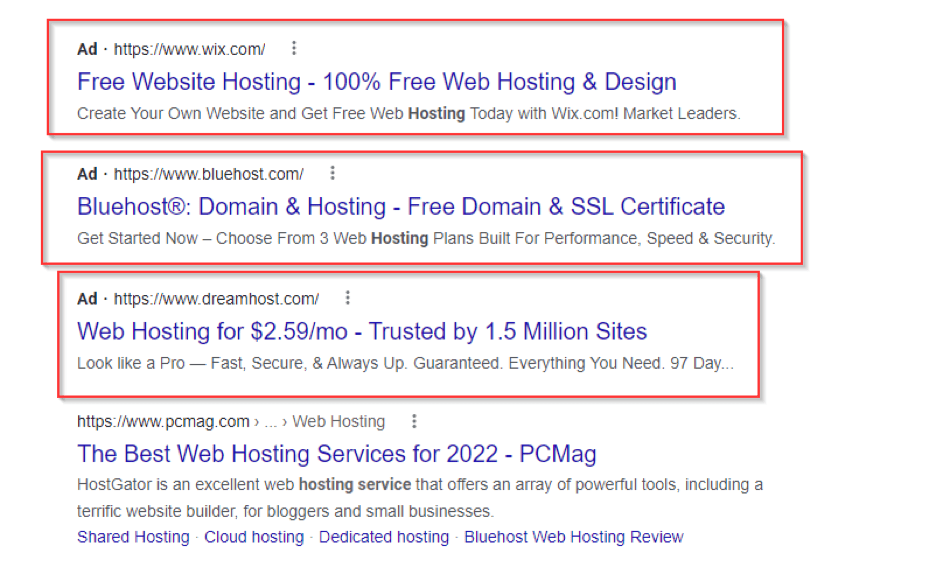Follow the Bluehost Web Hosting Review sitelink
Viewport: 936px width, 588px height.
(x=574, y=537)
